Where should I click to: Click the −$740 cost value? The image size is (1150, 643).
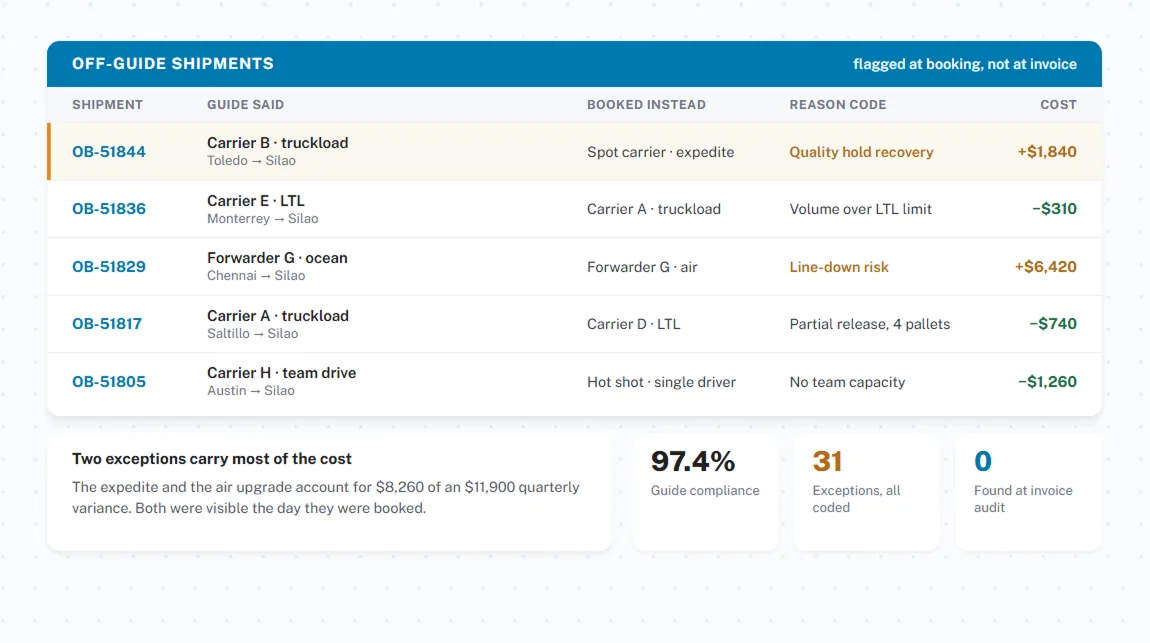point(1052,324)
